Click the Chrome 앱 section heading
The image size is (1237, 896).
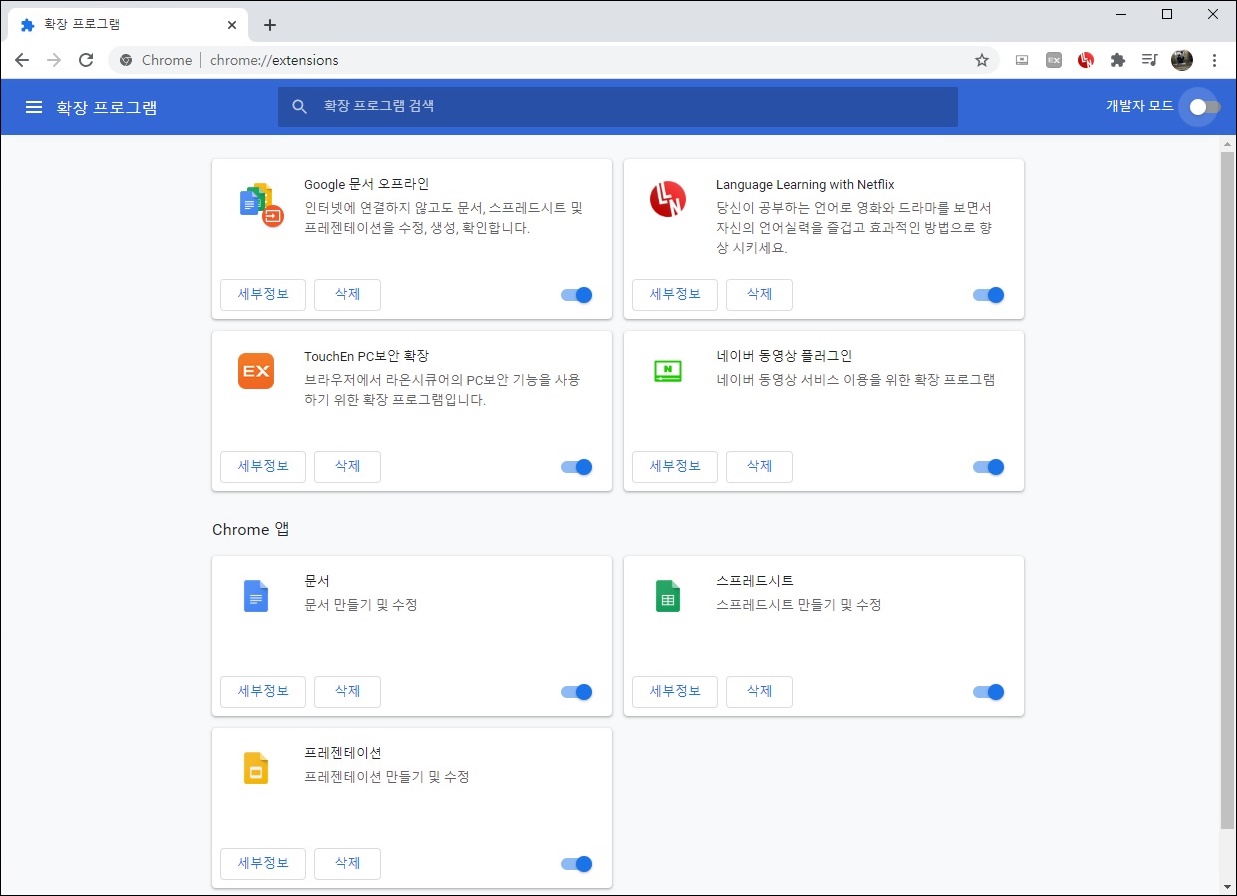250,529
